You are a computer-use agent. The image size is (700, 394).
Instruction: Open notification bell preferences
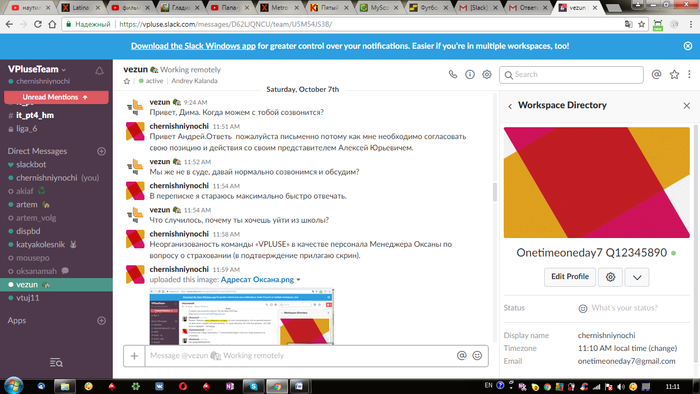coord(99,71)
